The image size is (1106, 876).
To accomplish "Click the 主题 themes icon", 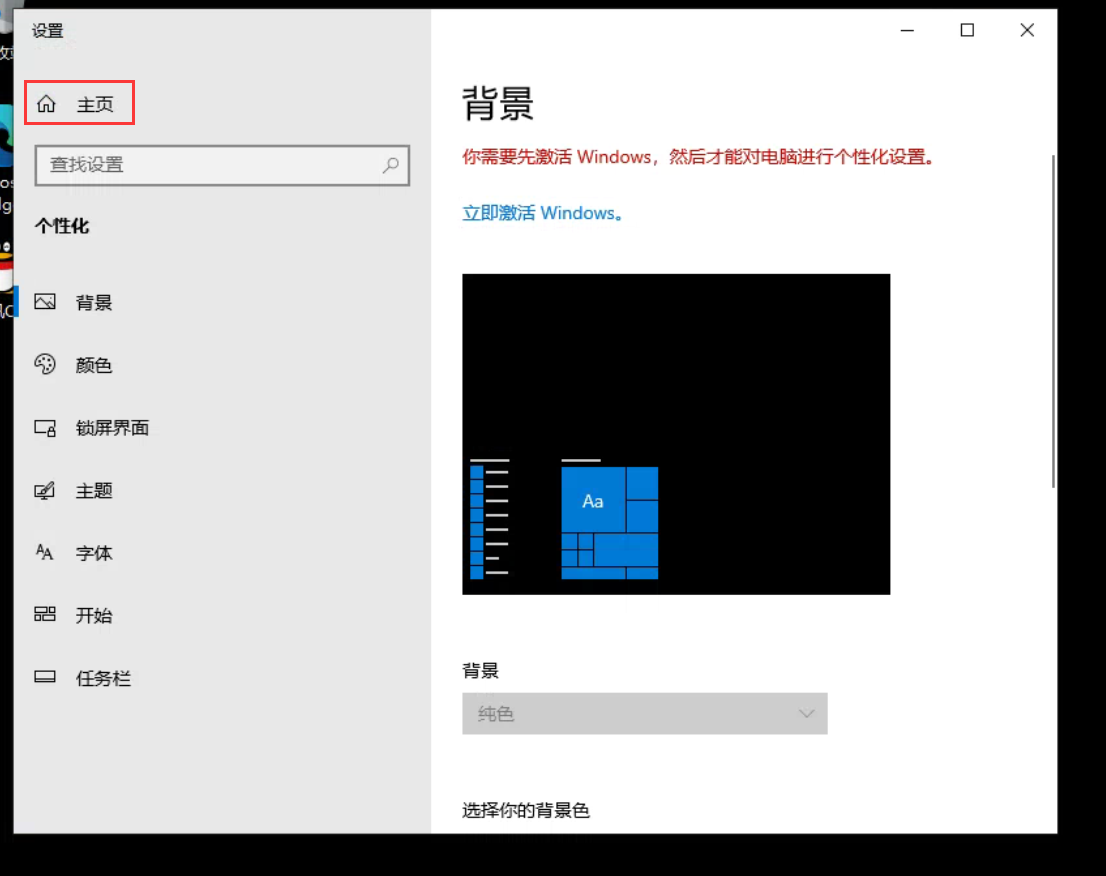I will point(45,490).
